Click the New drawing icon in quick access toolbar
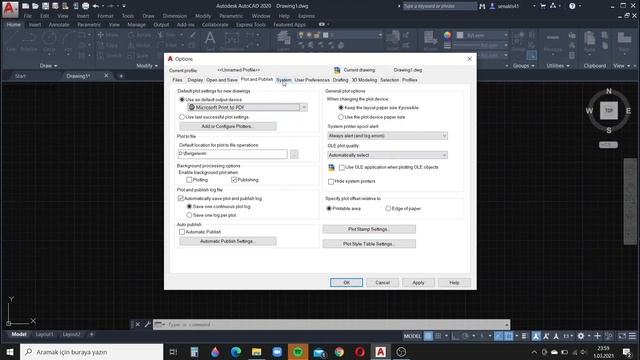The height and width of the screenshot is (360, 640). [x=25, y=6]
